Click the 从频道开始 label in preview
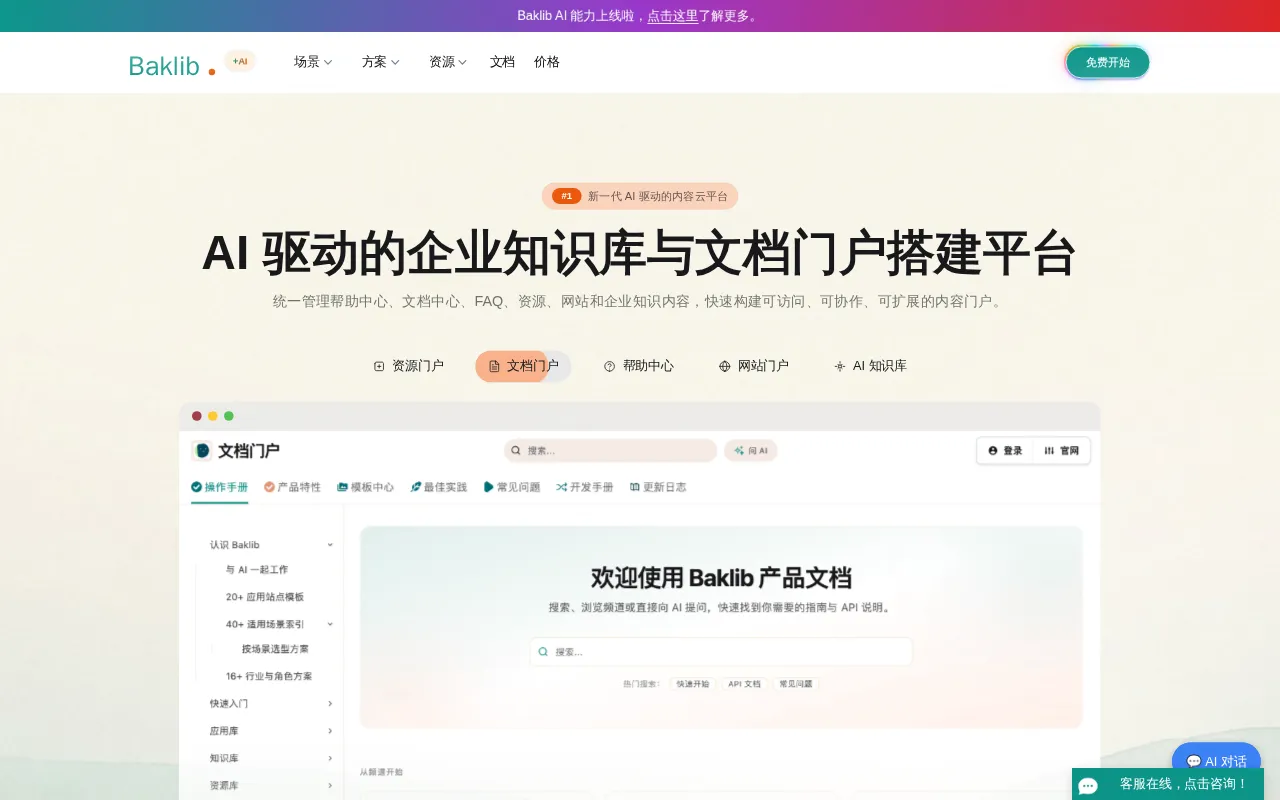 [x=381, y=772]
